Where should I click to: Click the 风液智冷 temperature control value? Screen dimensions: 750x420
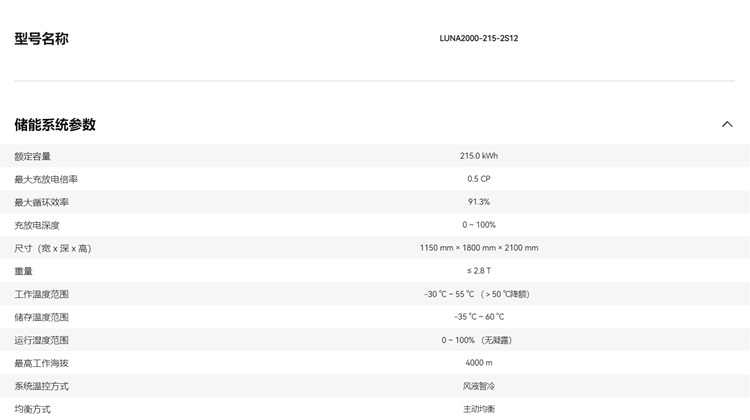coord(478,386)
